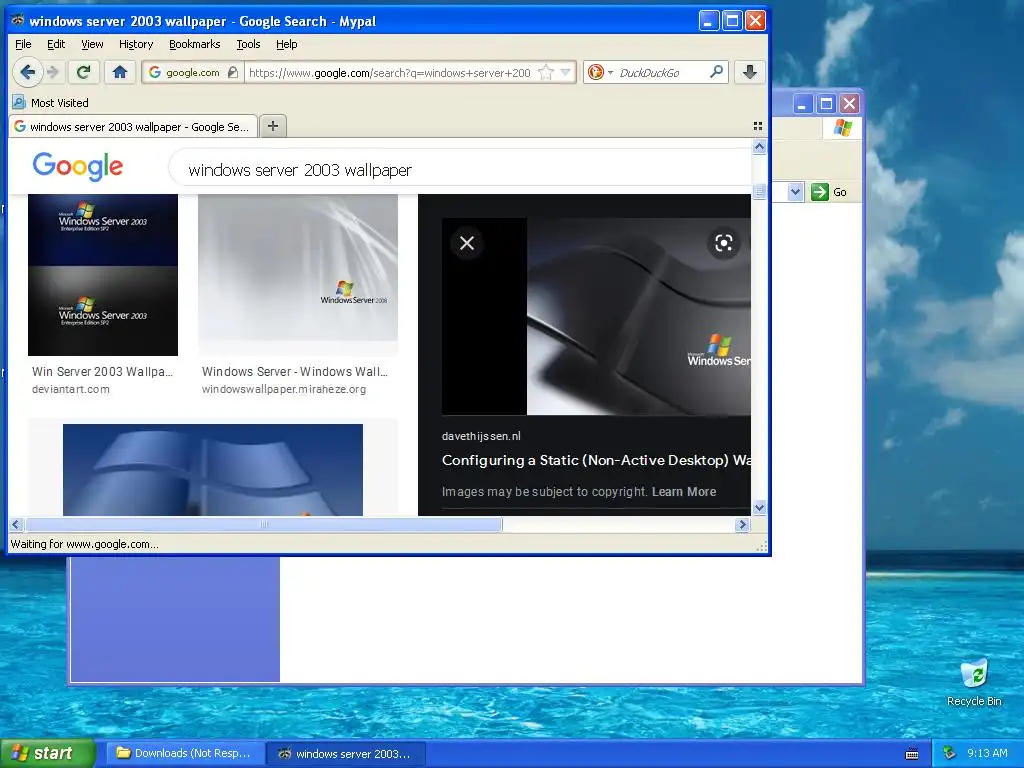This screenshot has height=768, width=1024.
Task: Click the windowswallpaper.miraheze.org source link
Action: 283,389
